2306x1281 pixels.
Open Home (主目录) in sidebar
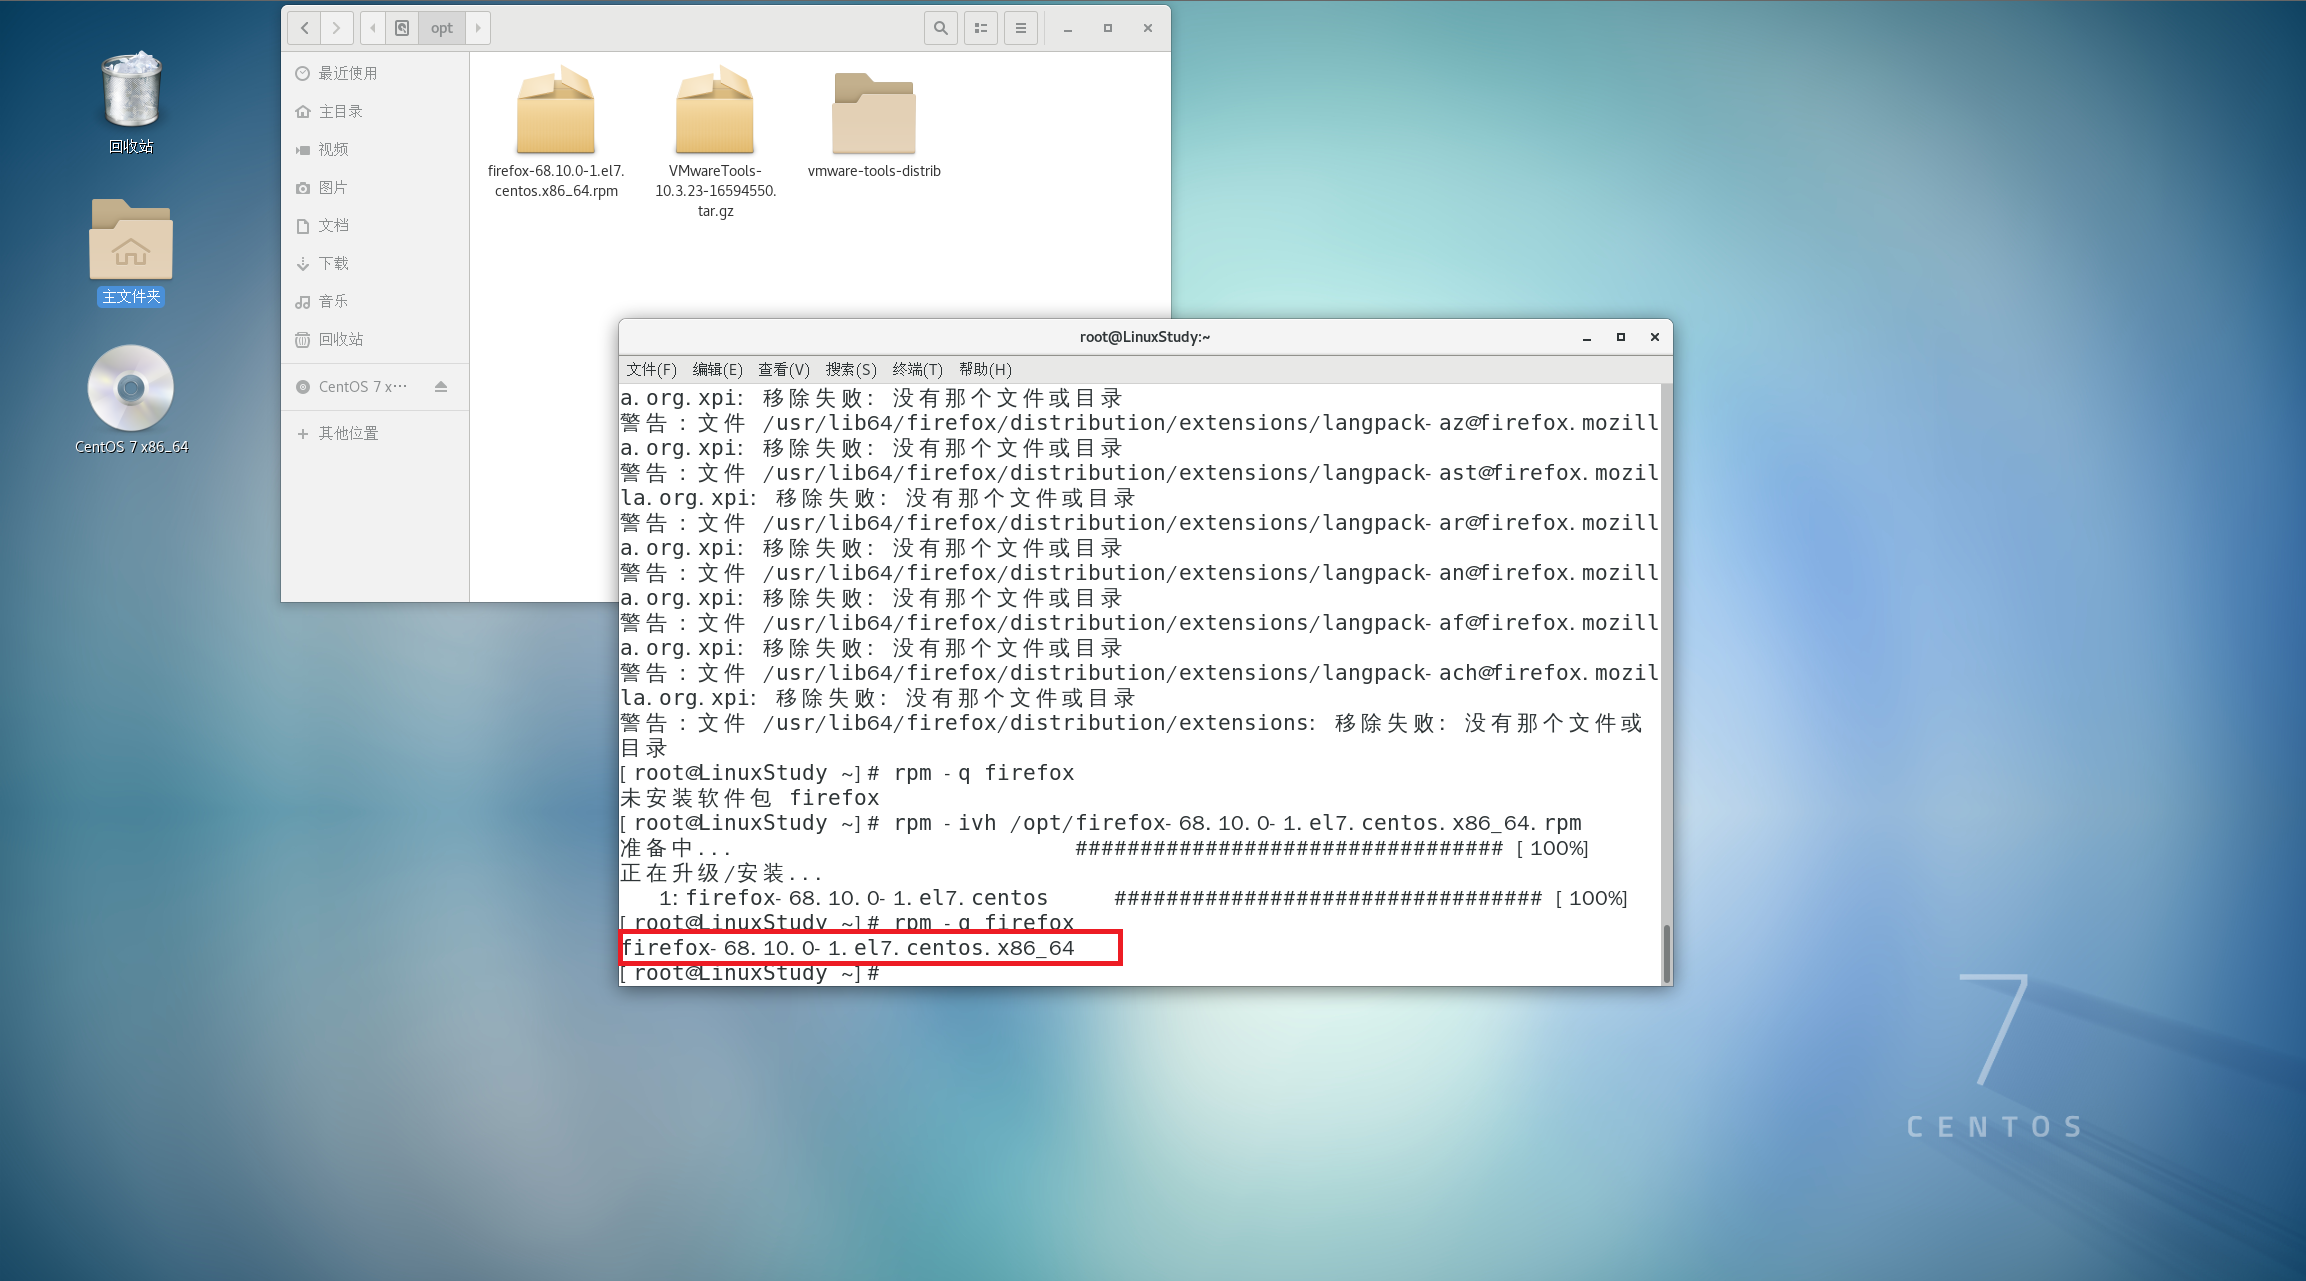point(375,111)
